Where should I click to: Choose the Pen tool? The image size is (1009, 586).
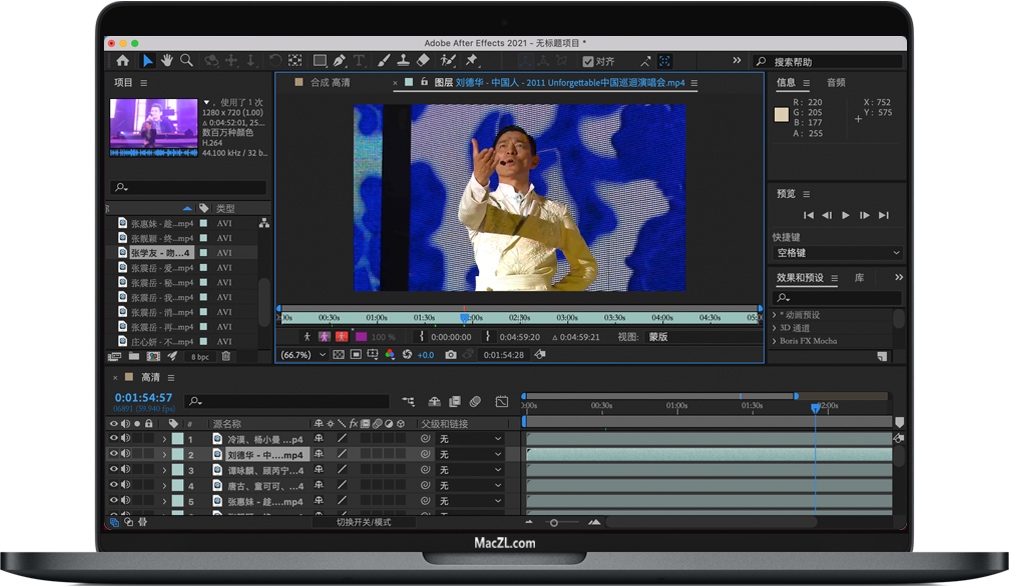340,61
